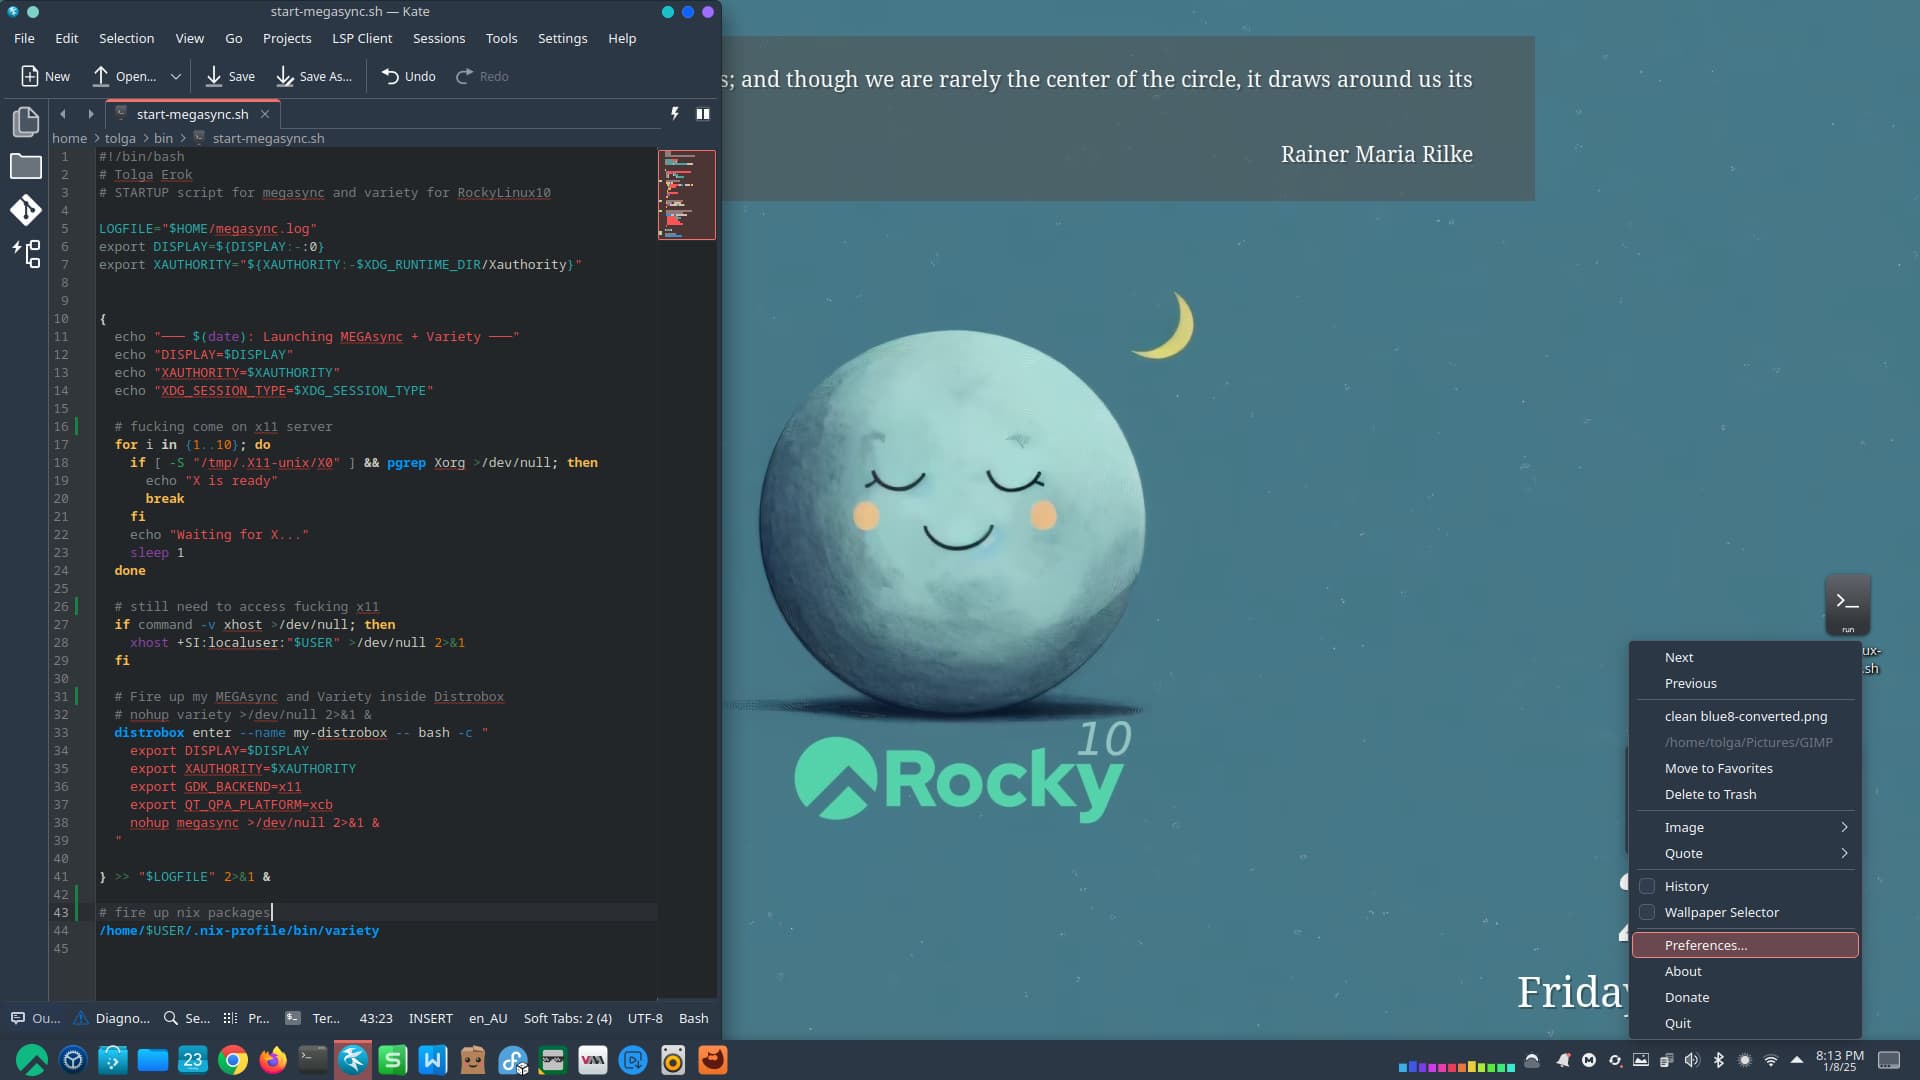Click the 'bin' breadcrumb path segment

click(163, 138)
